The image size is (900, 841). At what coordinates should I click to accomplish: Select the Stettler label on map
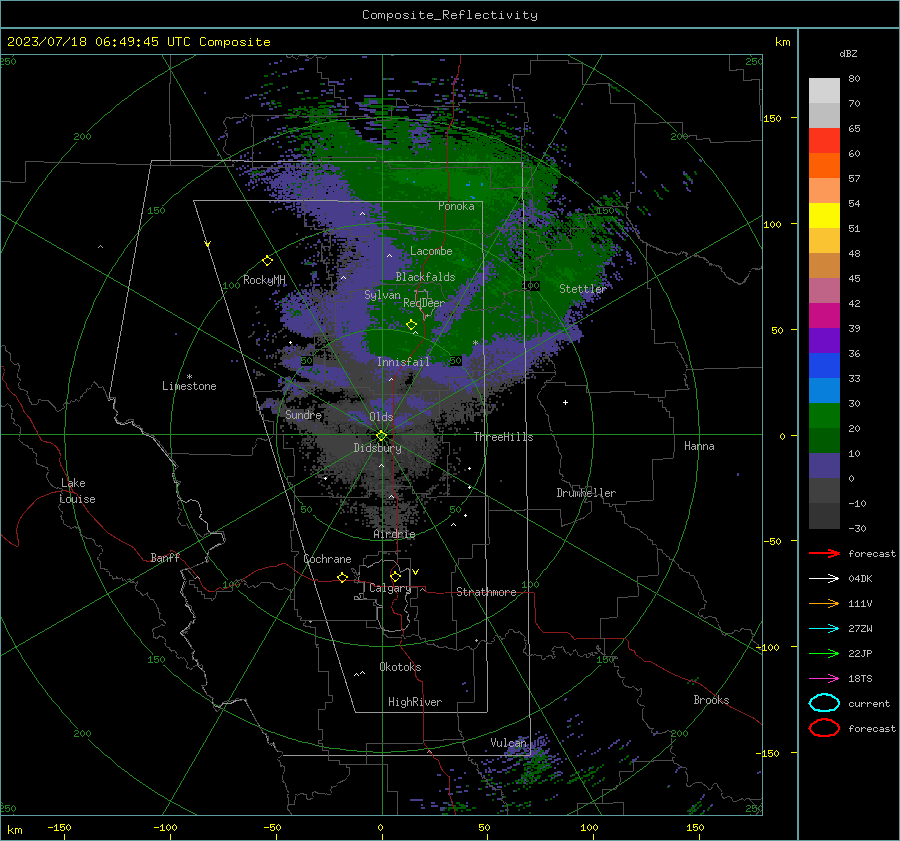(x=583, y=289)
